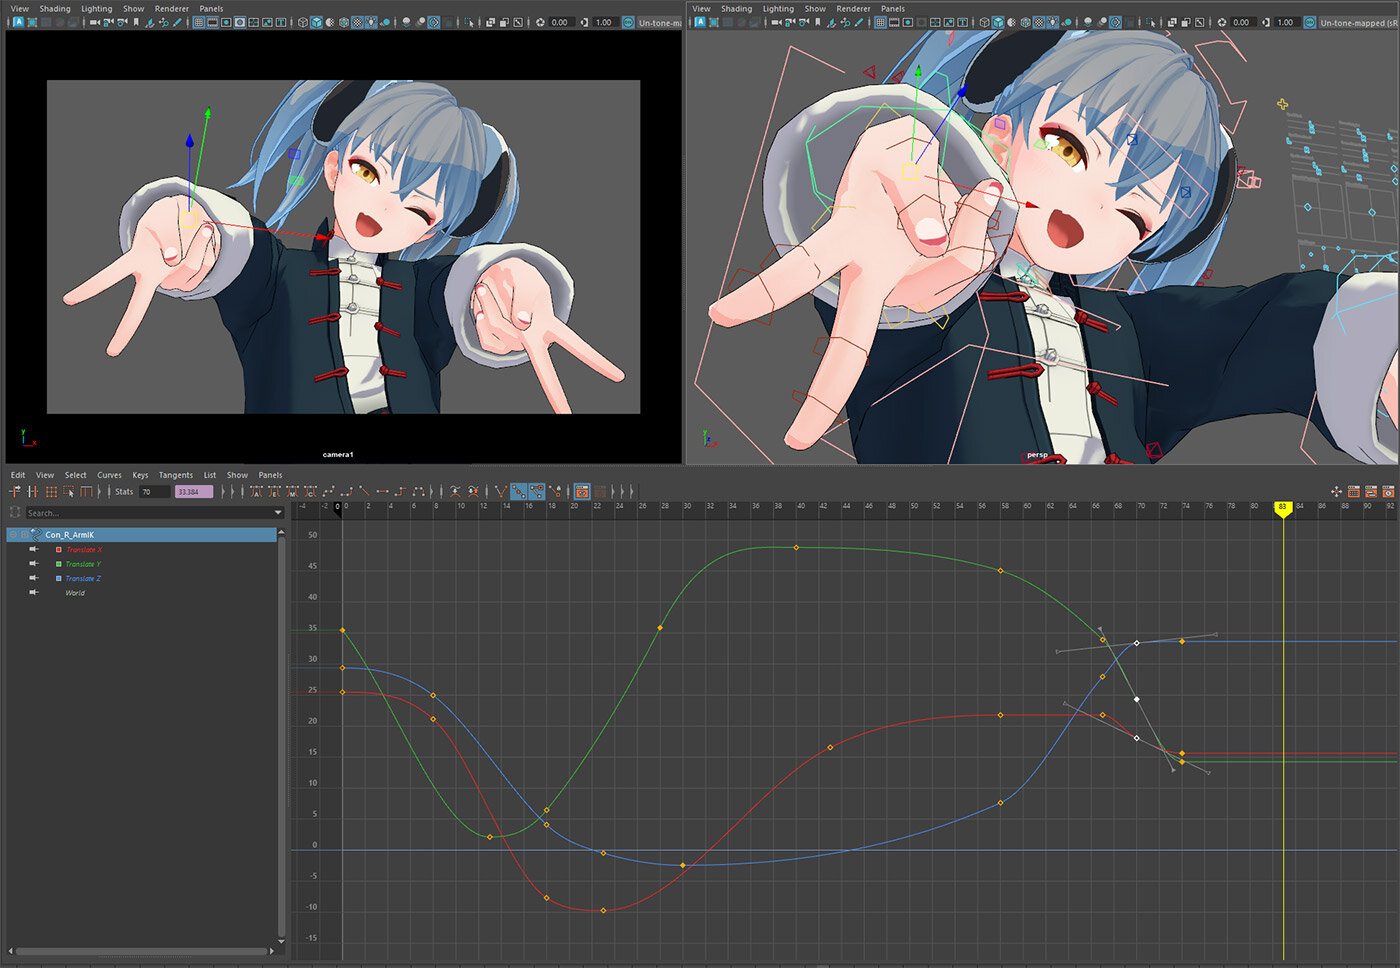Toggle smooth shade all in camera1 toolbar
This screenshot has width=1400, height=968.
click(x=316, y=22)
